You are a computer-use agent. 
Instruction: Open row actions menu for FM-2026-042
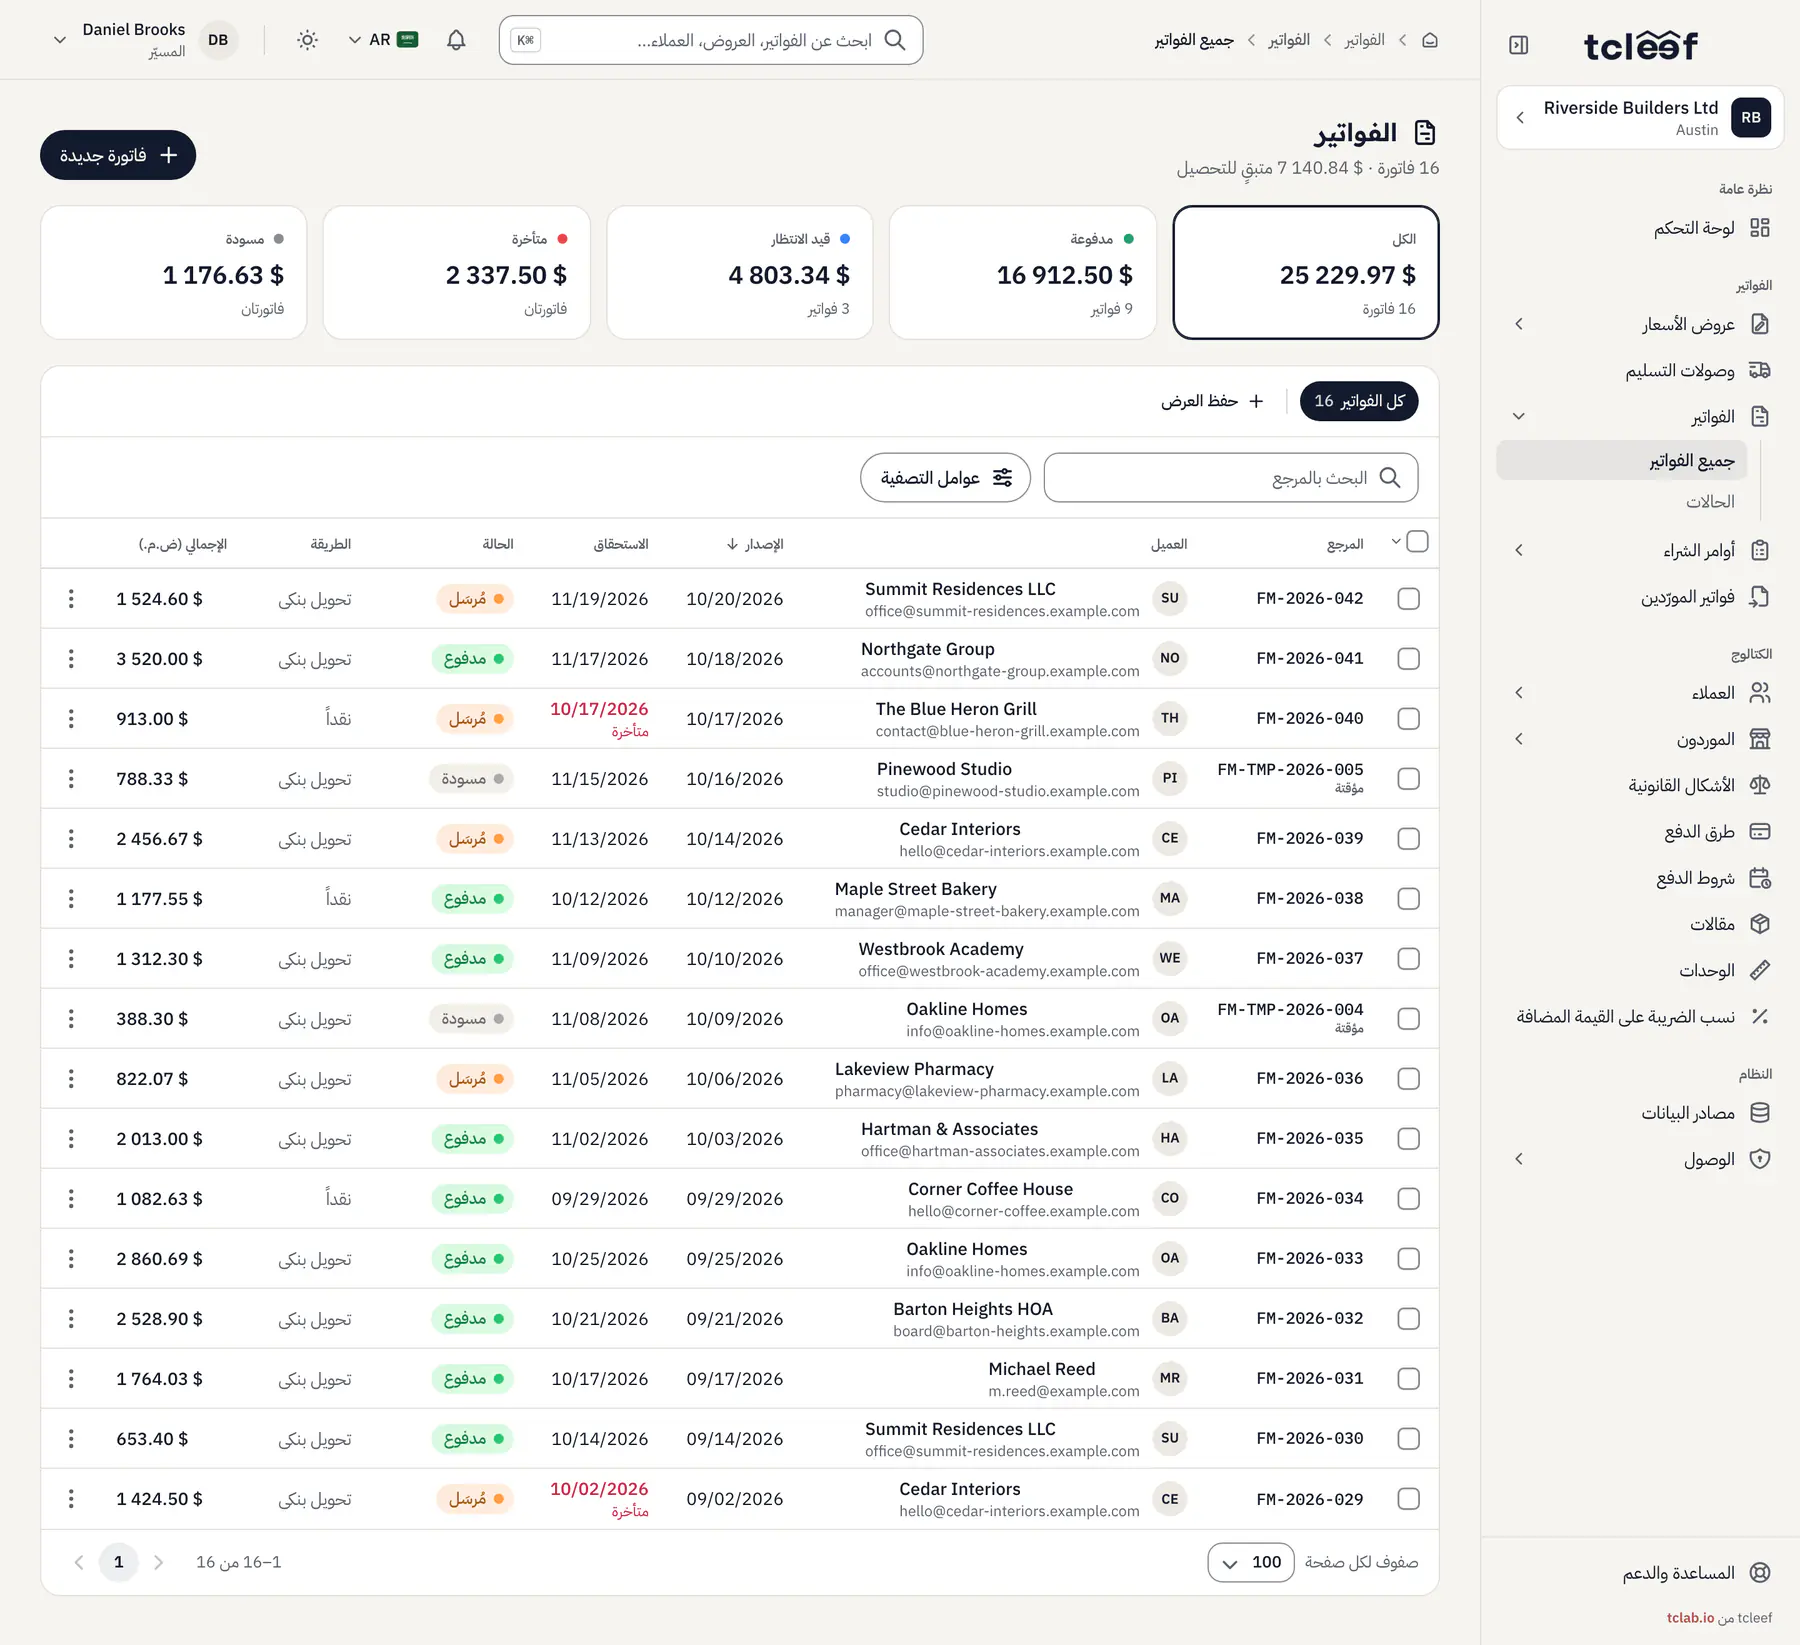pos(71,598)
